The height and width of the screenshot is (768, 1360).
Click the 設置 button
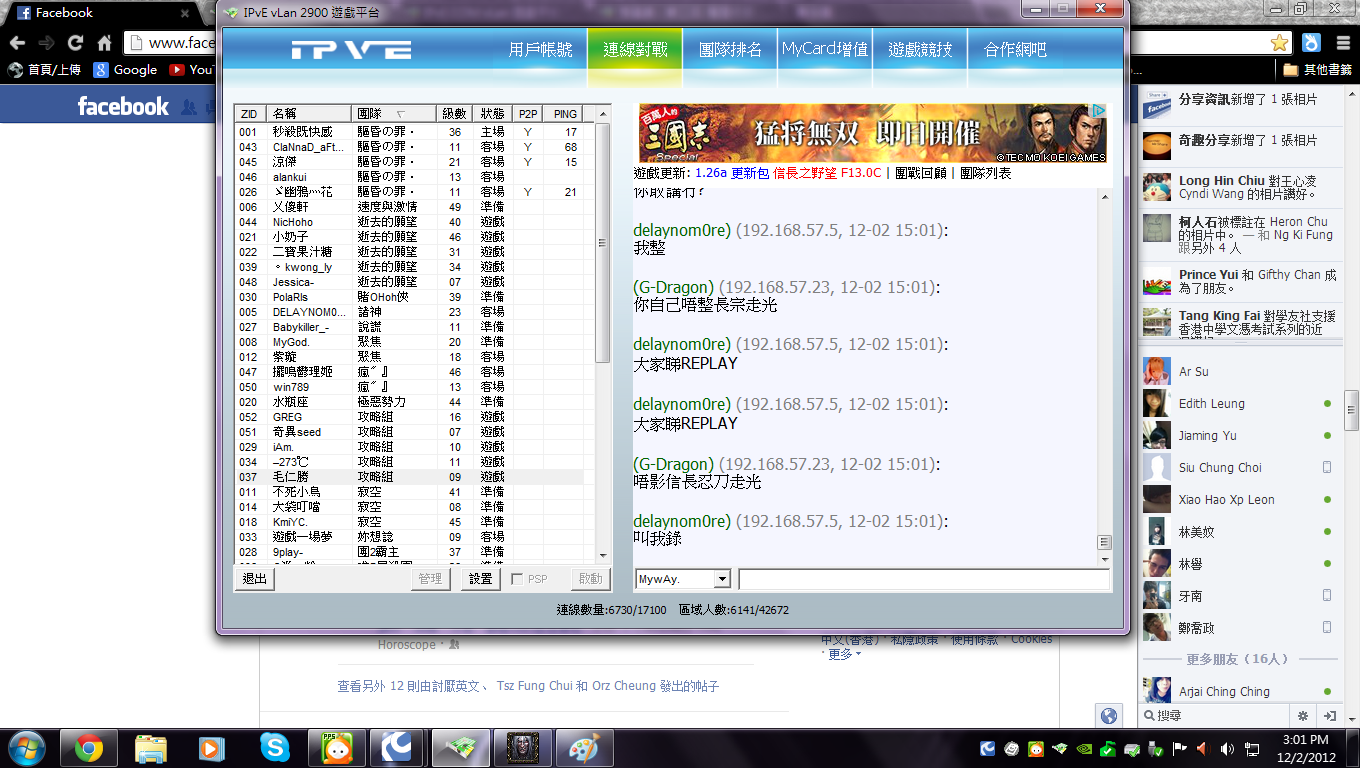(x=480, y=579)
